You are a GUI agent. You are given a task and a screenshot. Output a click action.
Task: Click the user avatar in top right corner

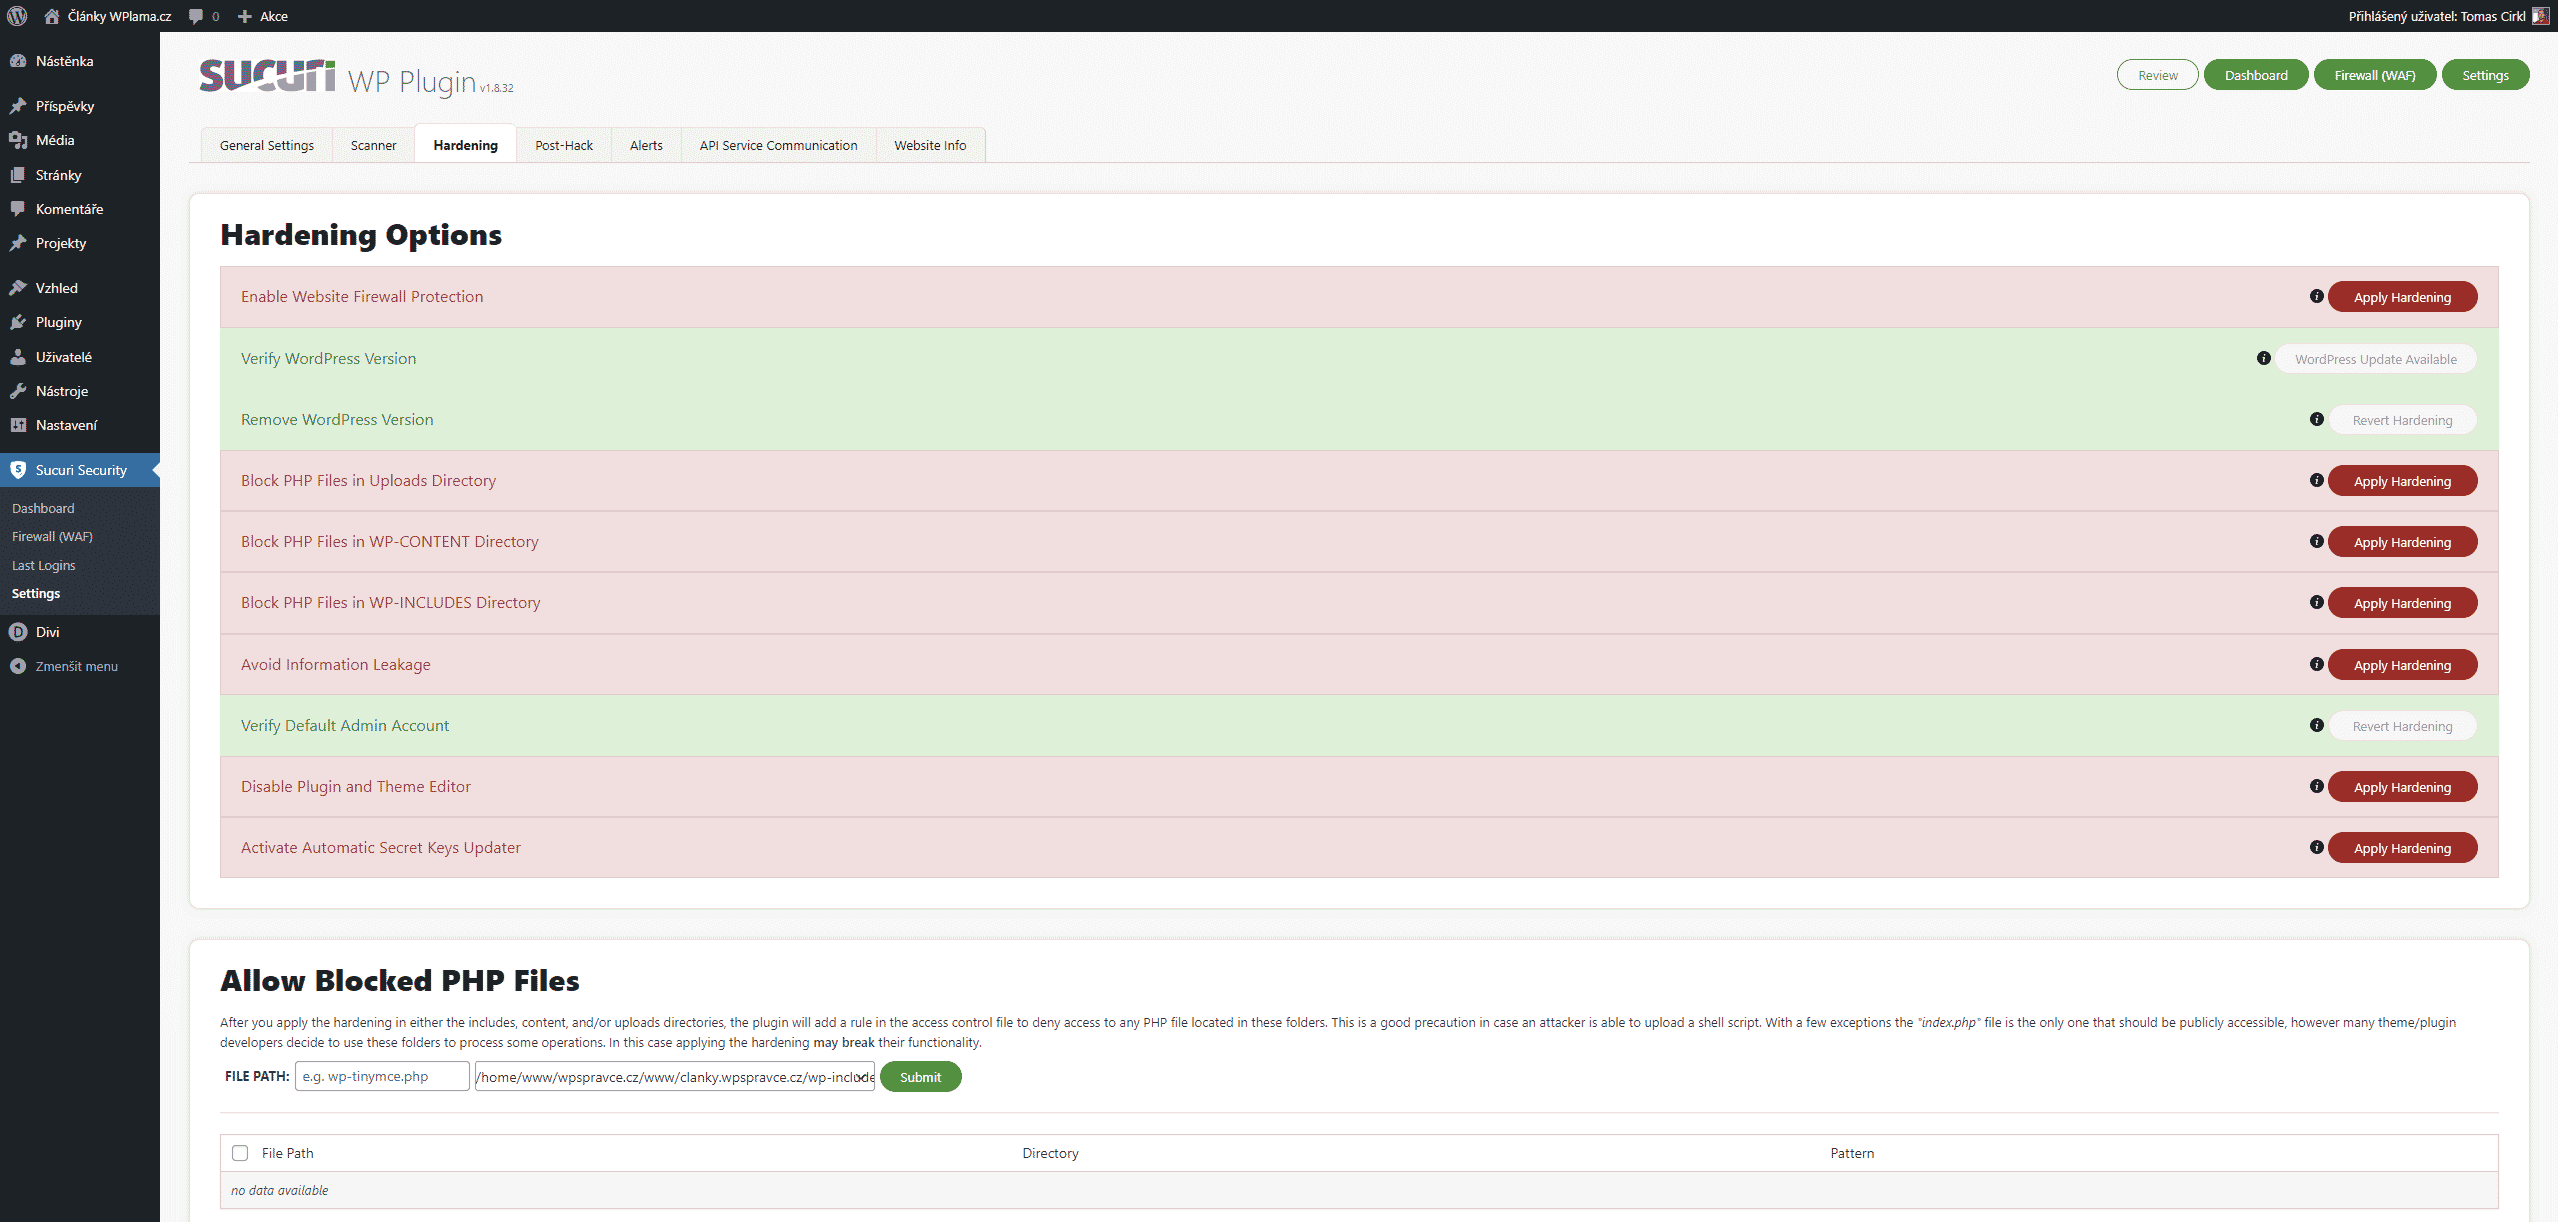(2540, 16)
